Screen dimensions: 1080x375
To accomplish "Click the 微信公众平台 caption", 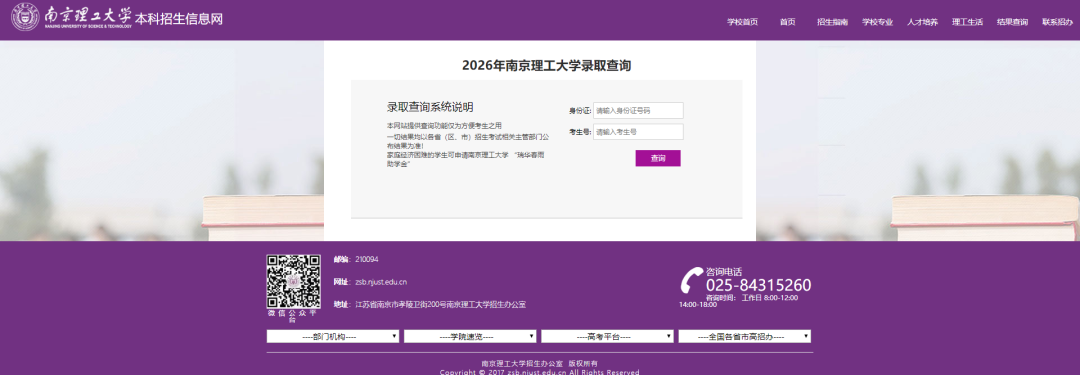I will click(x=293, y=316).
